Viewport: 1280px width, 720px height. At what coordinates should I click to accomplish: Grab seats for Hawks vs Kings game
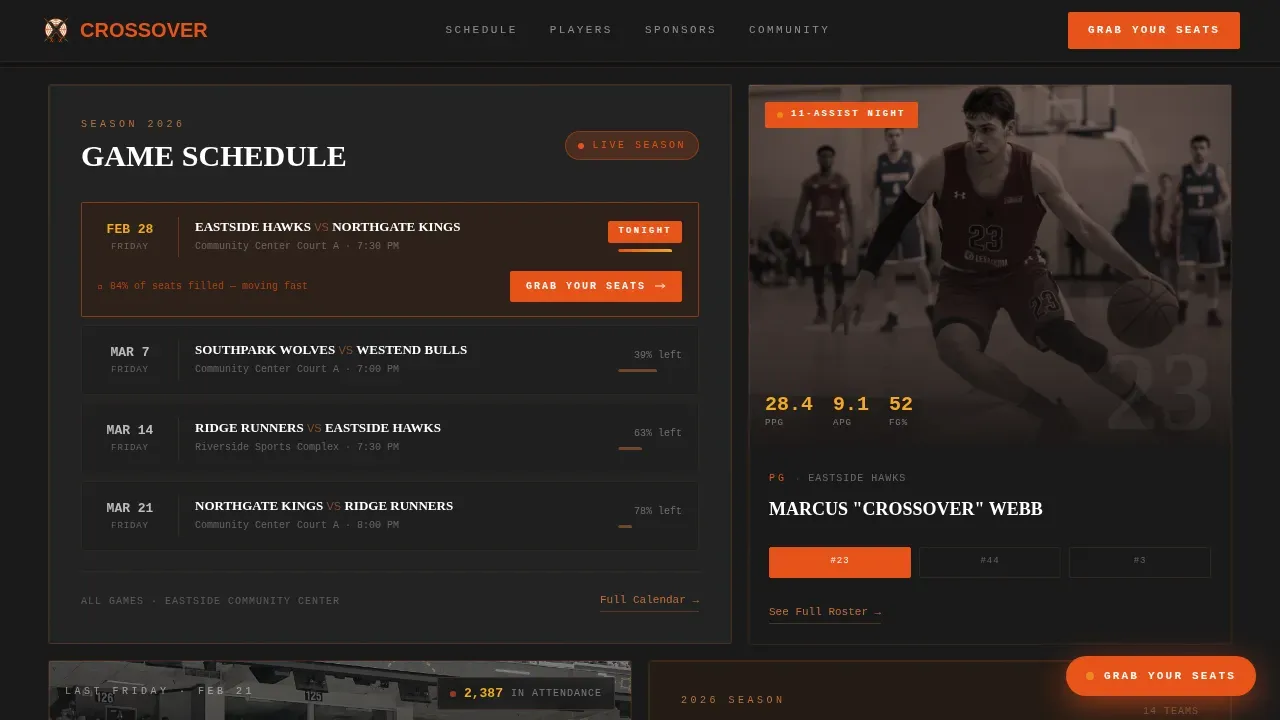[x=596, y=286]
